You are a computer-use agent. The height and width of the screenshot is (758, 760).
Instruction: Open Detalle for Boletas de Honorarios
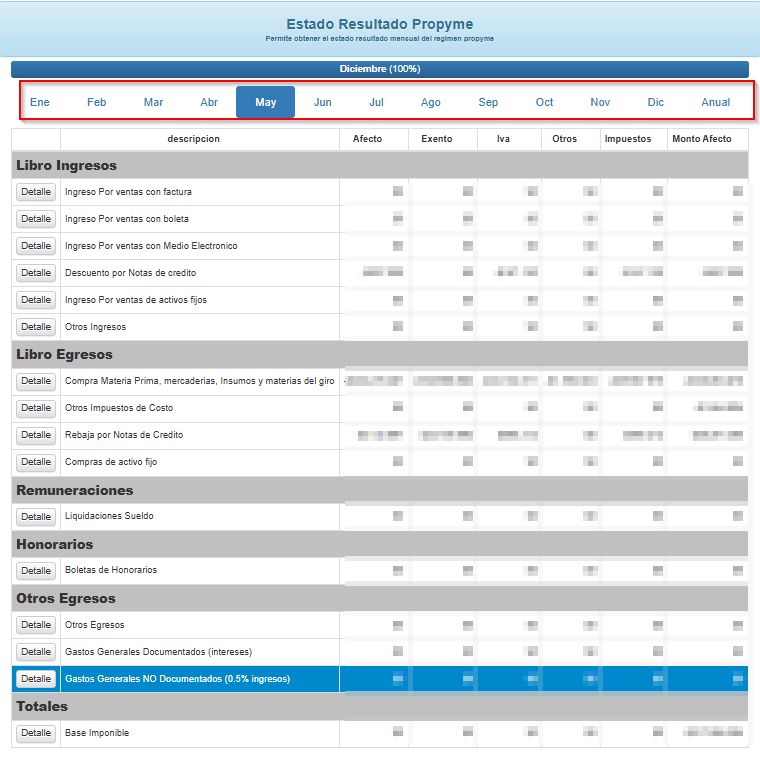tap(36, 570)
